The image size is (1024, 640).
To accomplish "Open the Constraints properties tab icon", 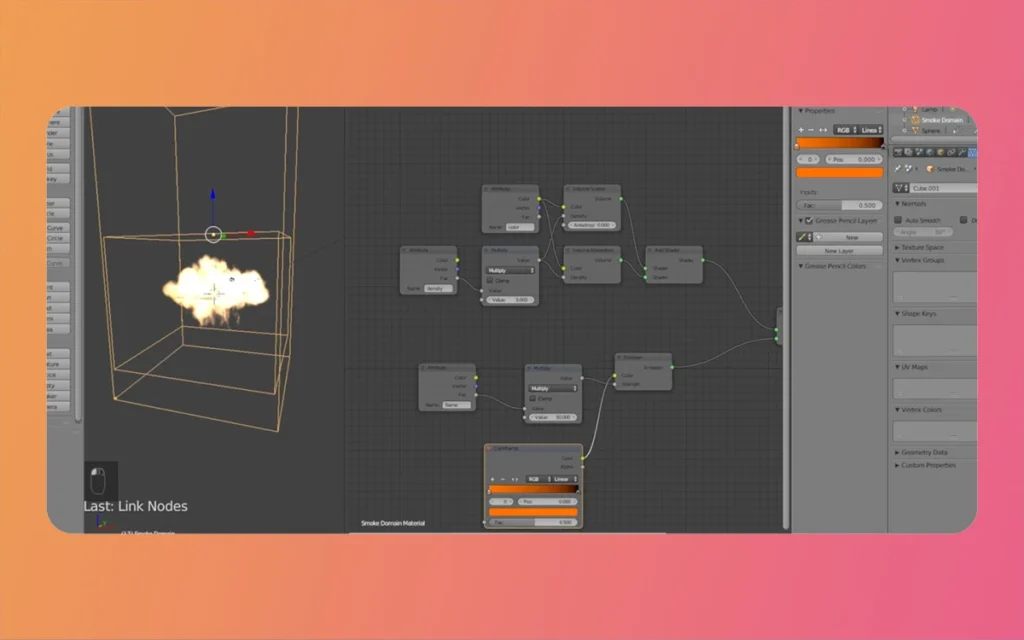I will coord(951,152).
